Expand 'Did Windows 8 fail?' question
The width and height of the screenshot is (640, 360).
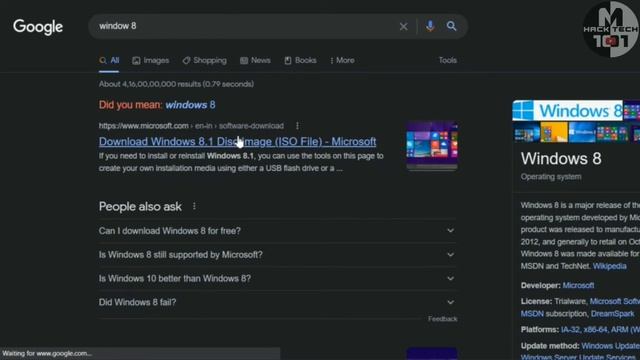click(278, 302)
